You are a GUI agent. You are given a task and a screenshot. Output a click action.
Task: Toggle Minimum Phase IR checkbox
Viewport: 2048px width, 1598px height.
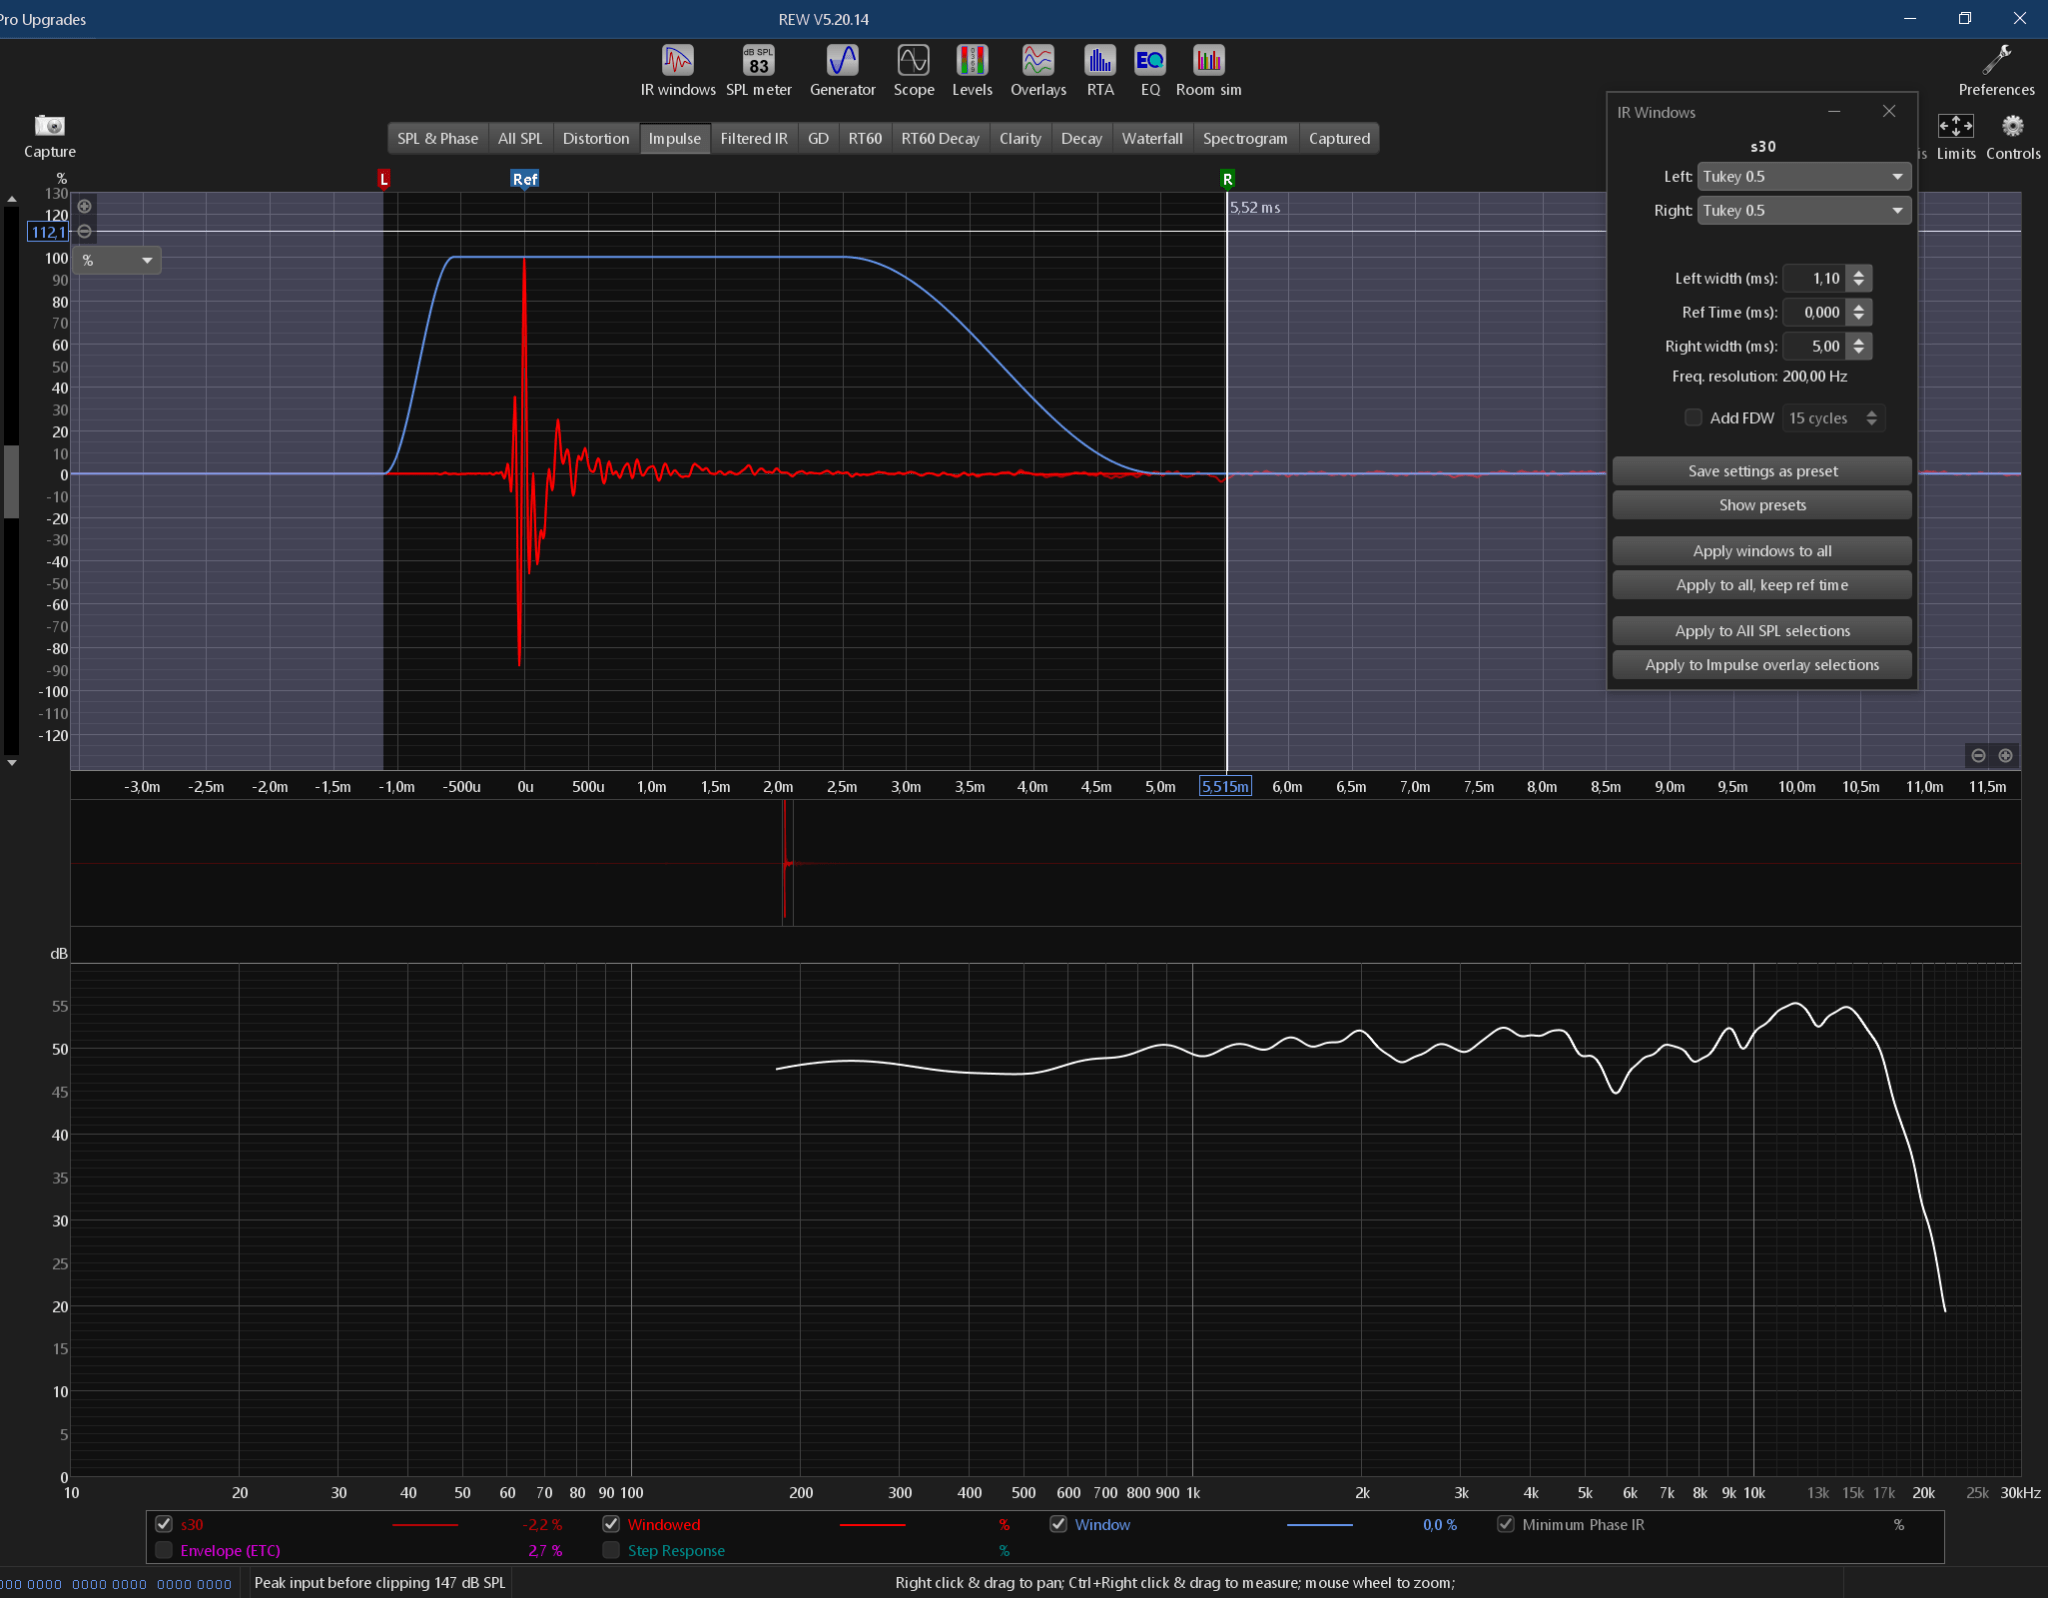(1505, 1524)
